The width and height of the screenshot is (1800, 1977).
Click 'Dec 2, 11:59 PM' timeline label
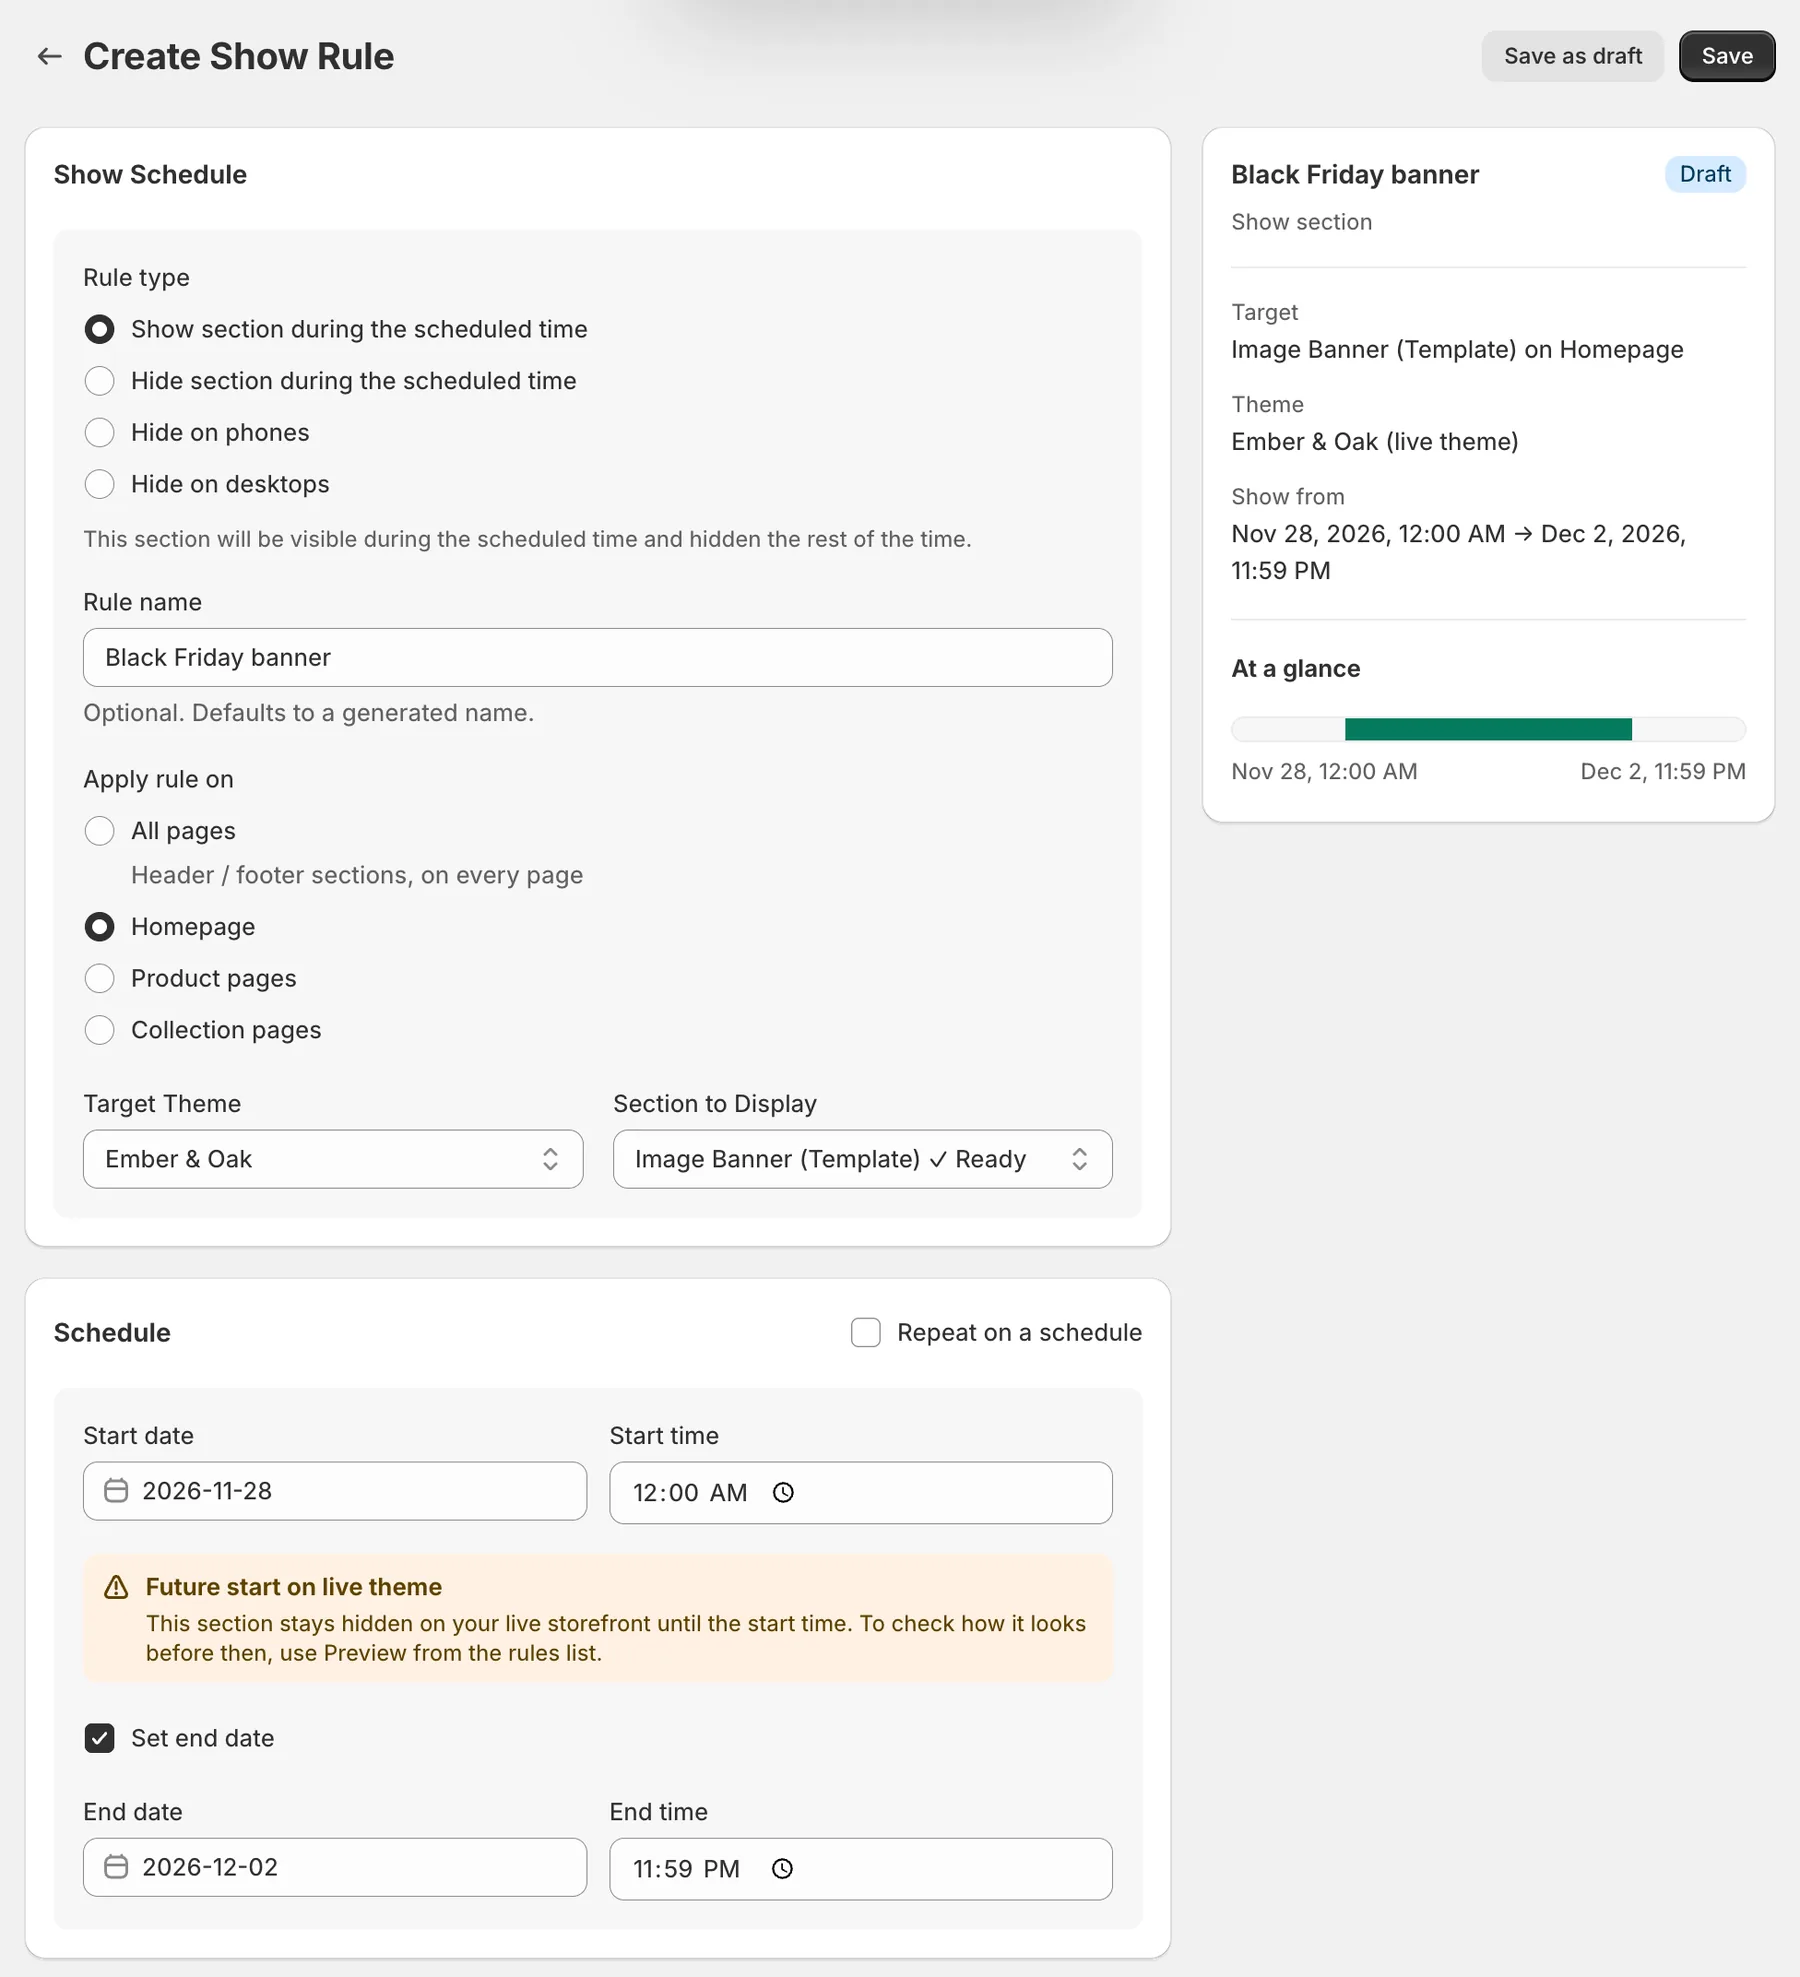tap(1663, 771)
